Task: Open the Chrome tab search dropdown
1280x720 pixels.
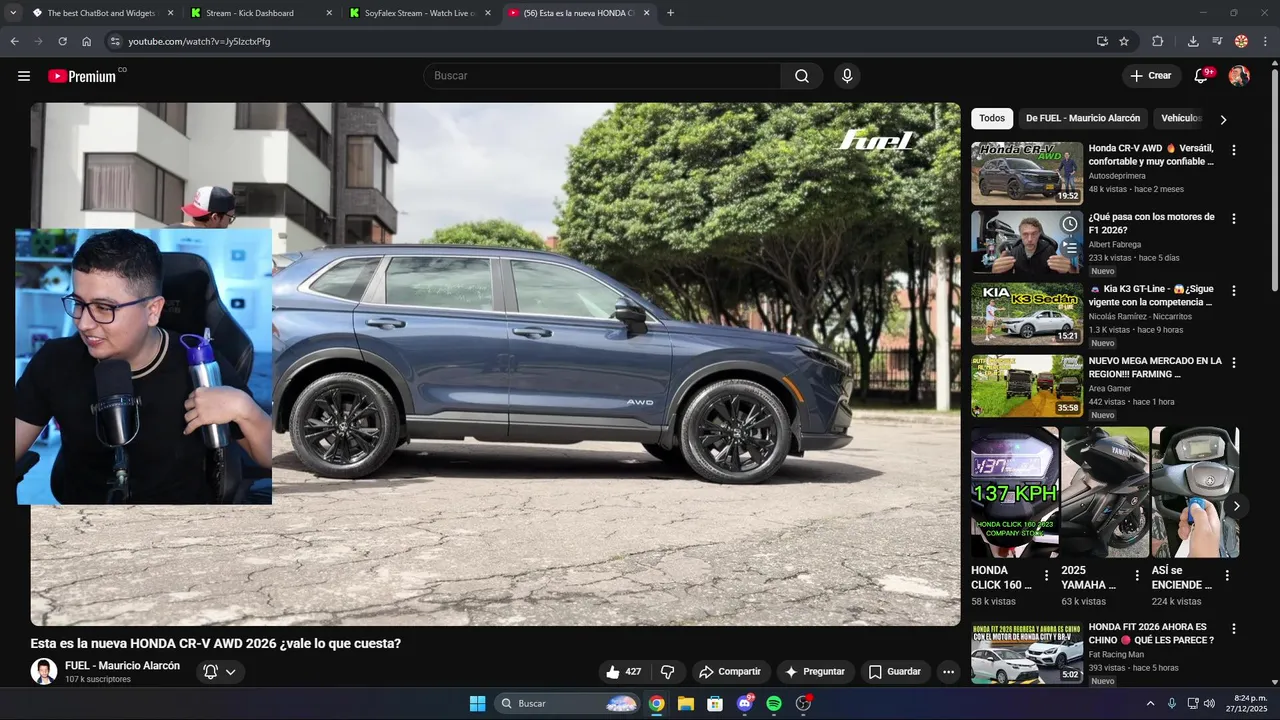Action: (13, 13)
